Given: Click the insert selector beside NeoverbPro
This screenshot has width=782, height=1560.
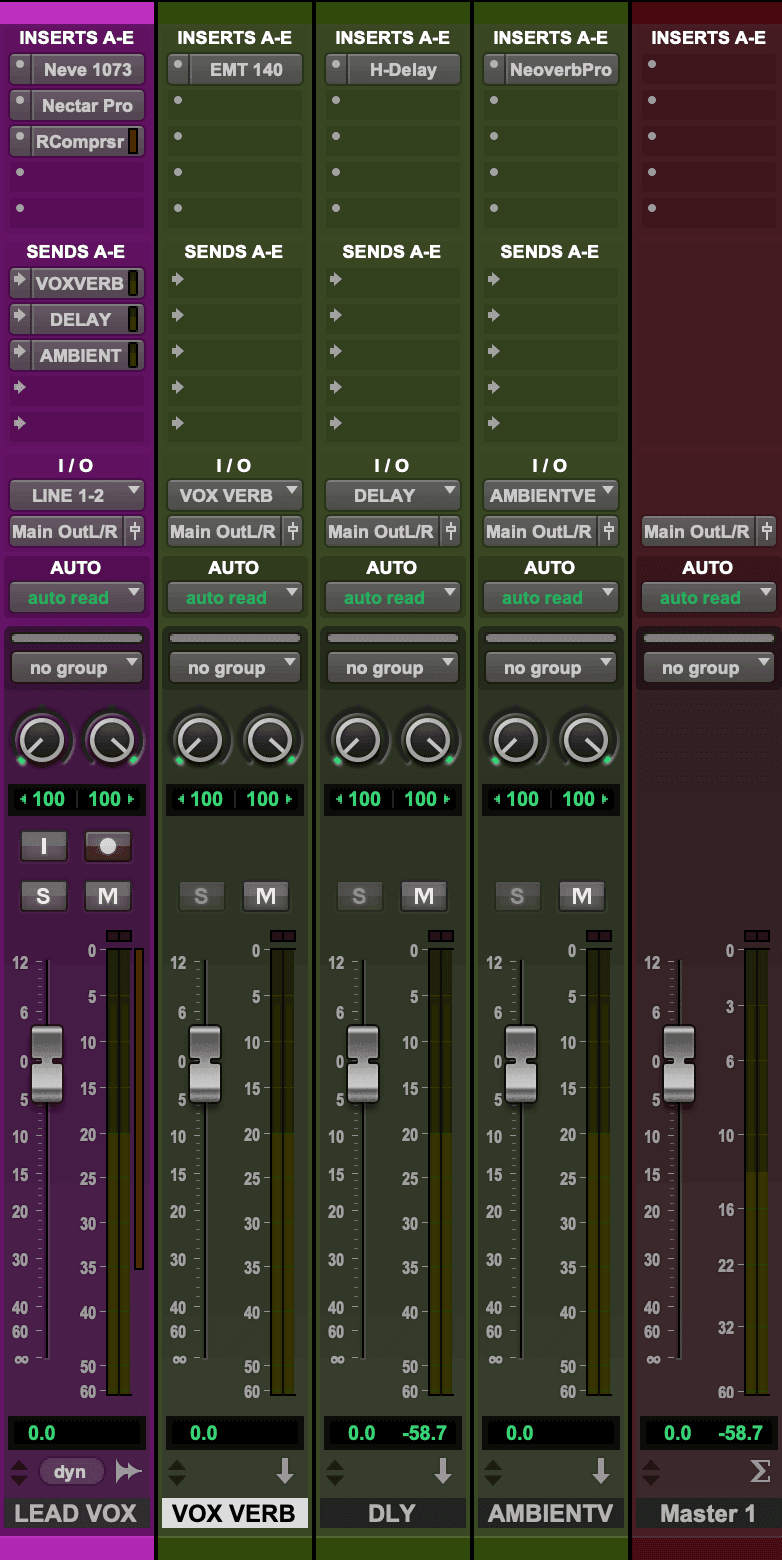Looking at the screenshot, I should pos(494,70).
